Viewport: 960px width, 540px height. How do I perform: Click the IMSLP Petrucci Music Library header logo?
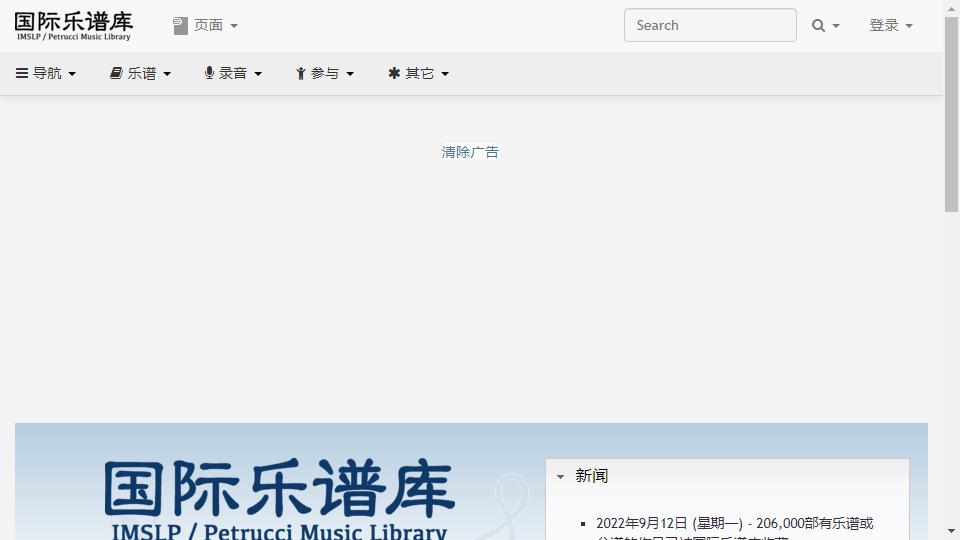coord(73,26)
